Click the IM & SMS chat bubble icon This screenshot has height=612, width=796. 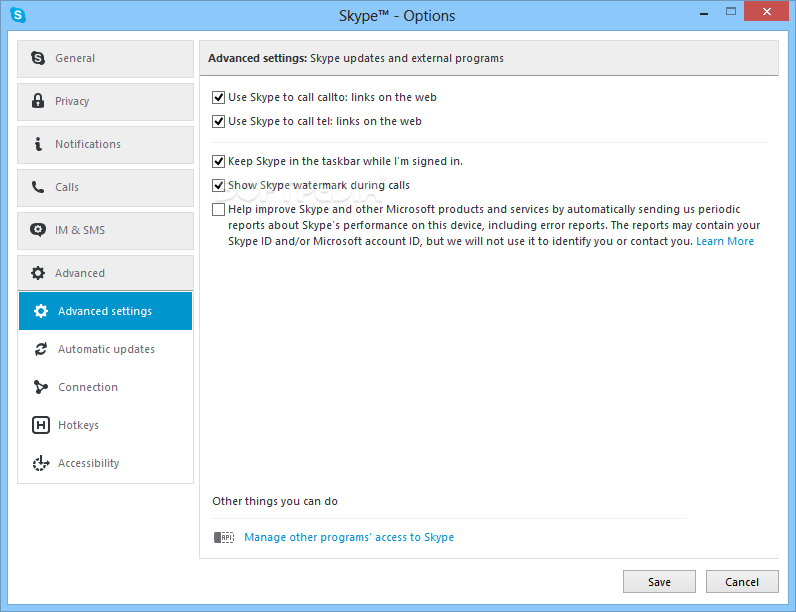(38, 230)
